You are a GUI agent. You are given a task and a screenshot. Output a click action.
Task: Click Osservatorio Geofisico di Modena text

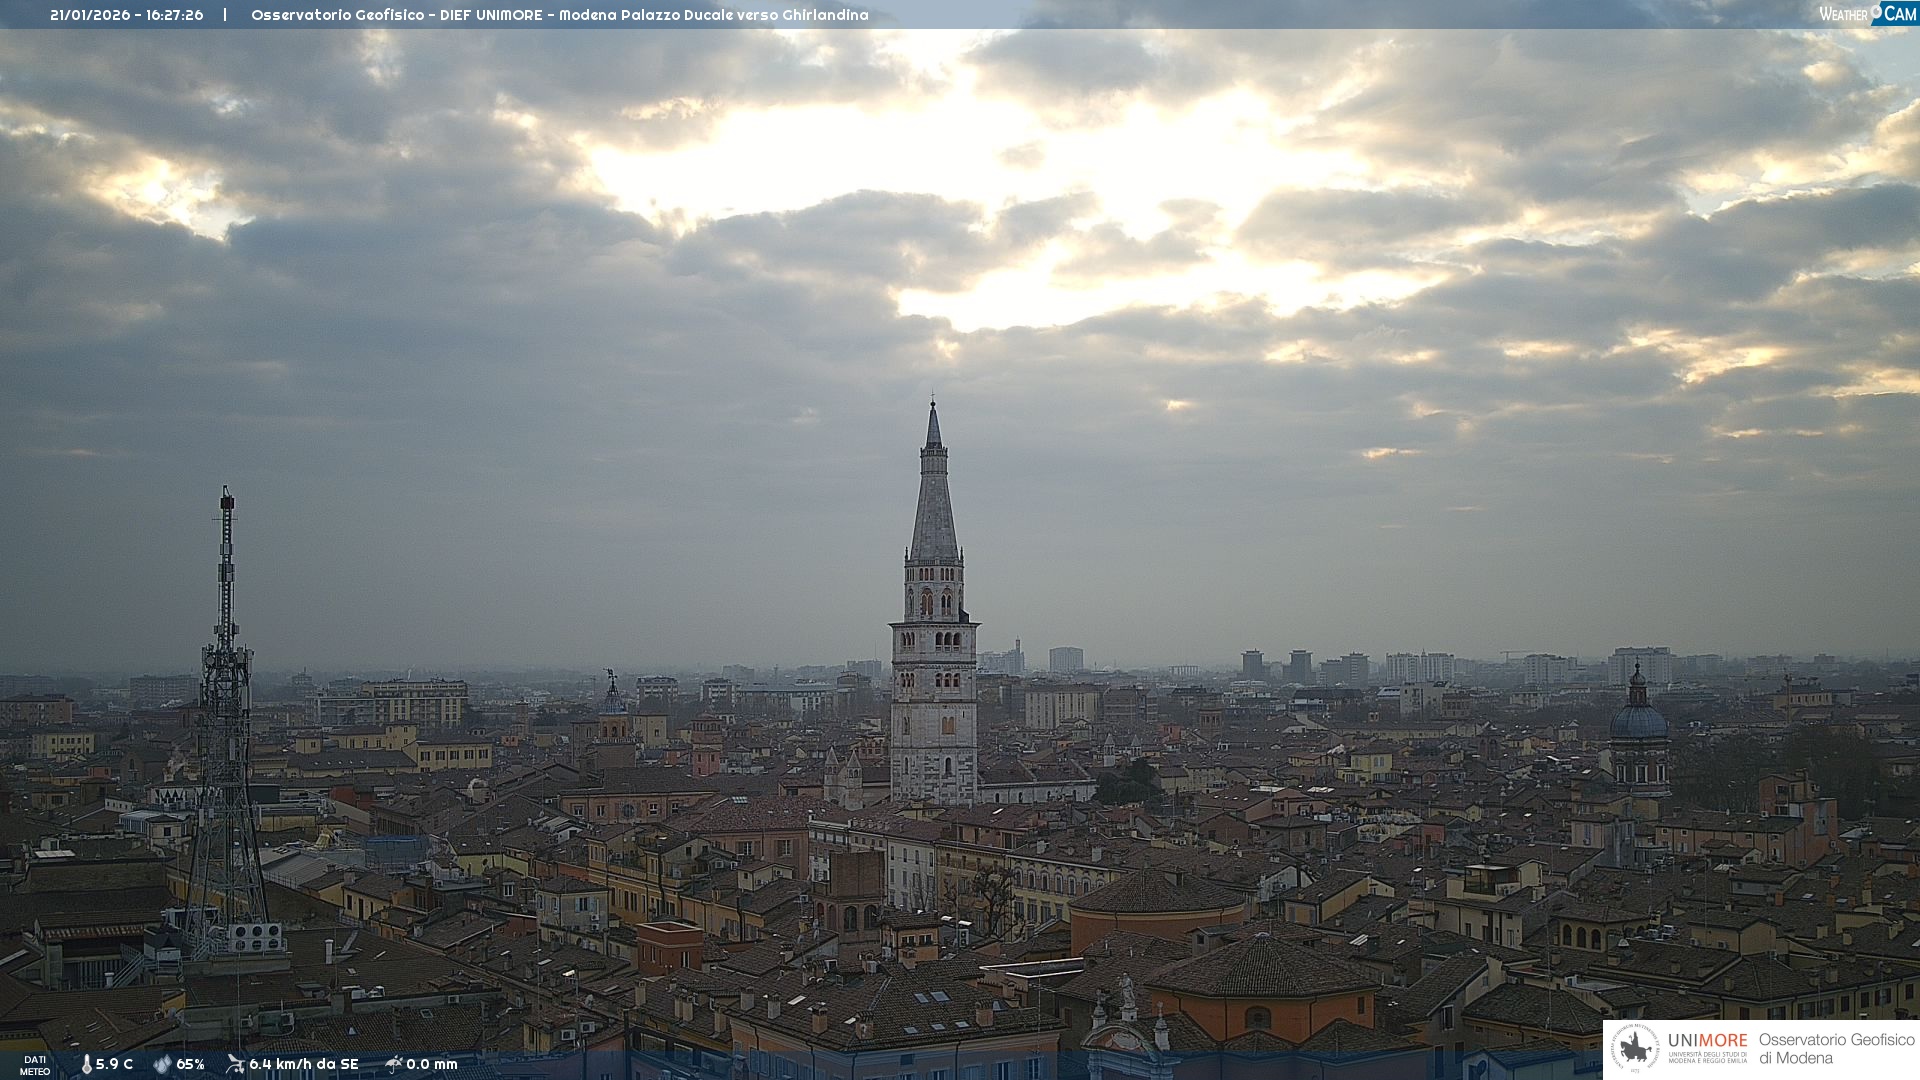[x=1836, y=1049]
